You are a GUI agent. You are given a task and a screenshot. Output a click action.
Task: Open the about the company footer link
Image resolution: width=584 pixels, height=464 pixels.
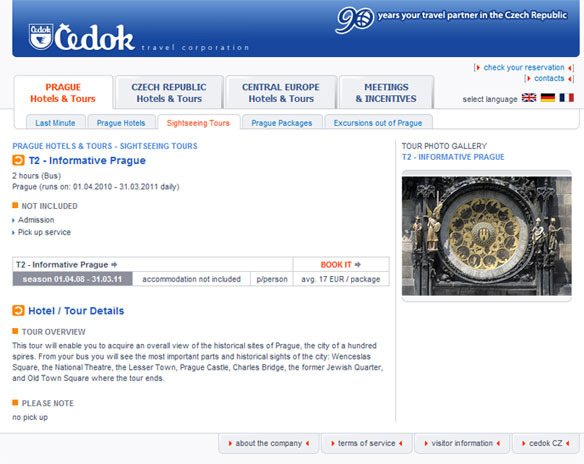[269, 443]
